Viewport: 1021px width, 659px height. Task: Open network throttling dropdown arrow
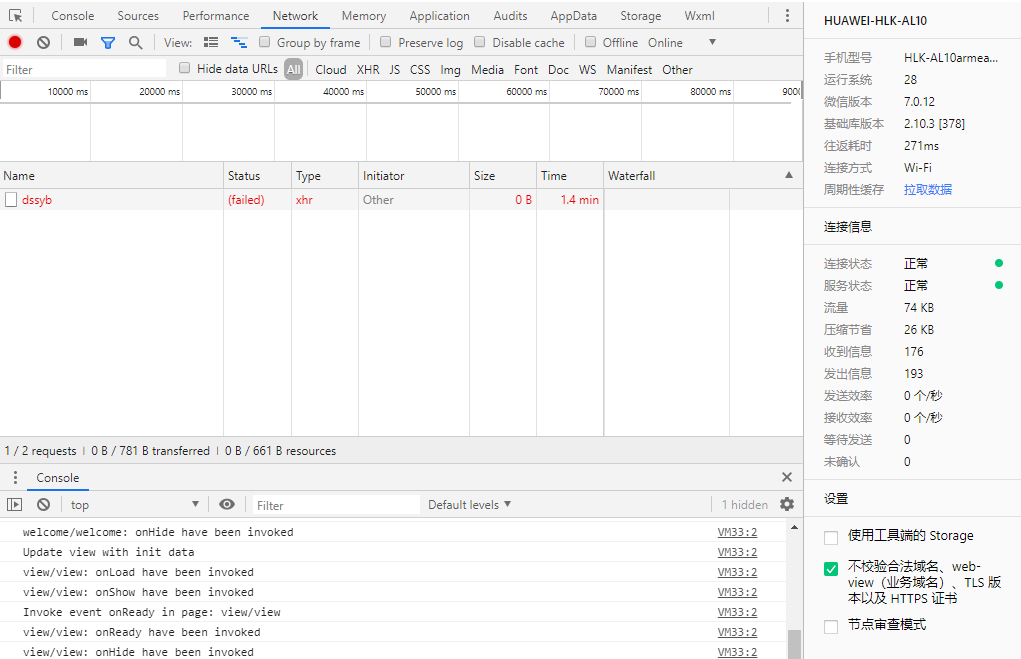pyautogui.click(x=712, y=42)
